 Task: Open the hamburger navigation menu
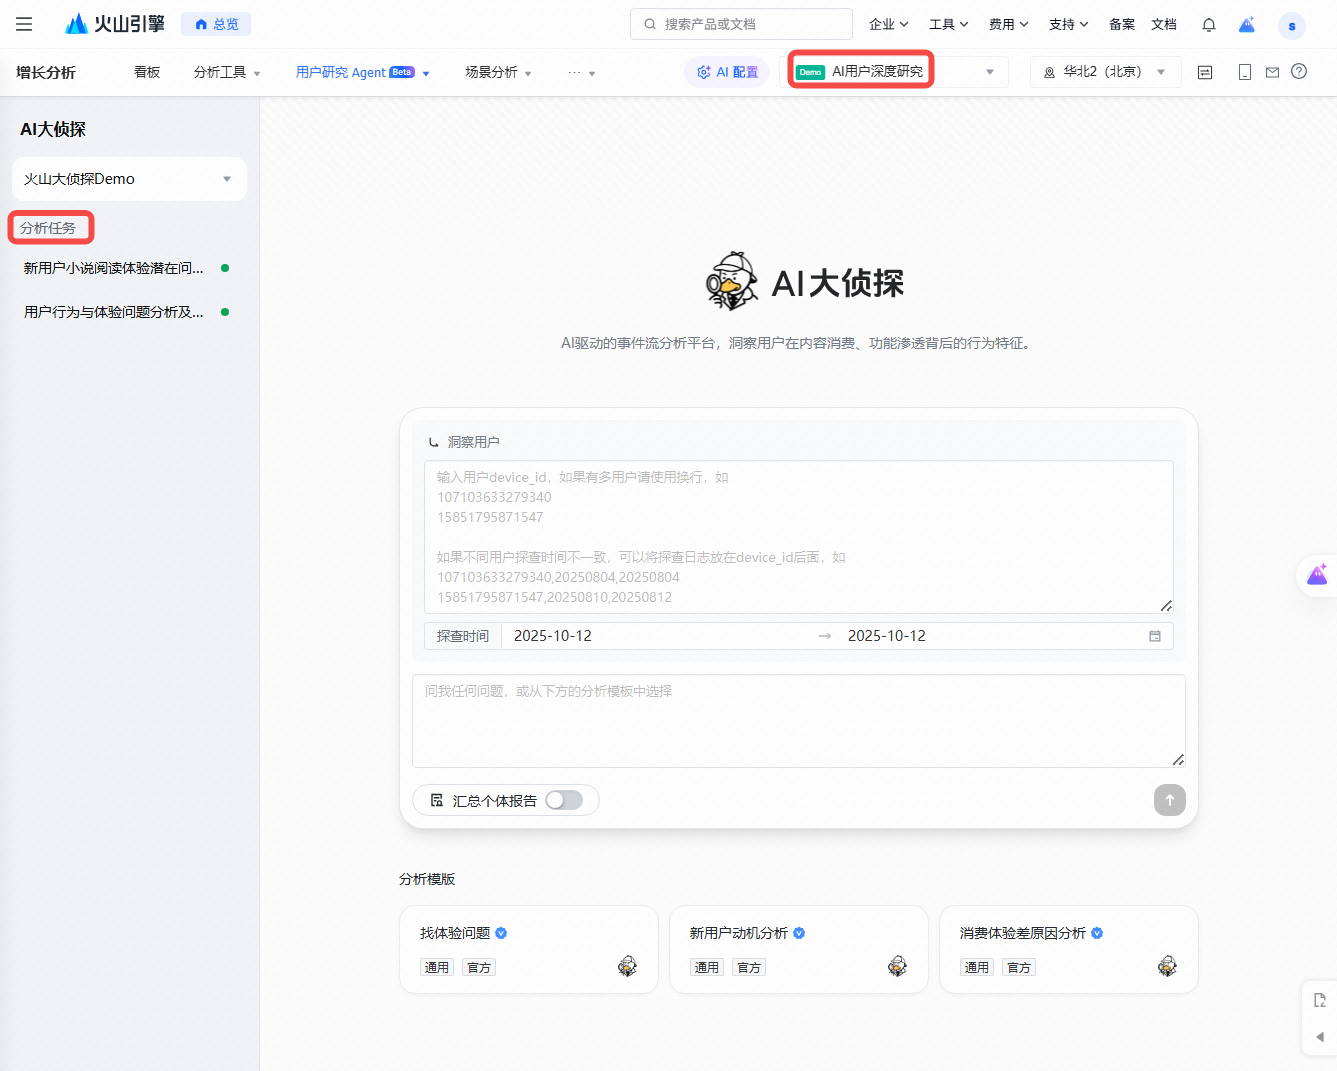coord(24,24)
